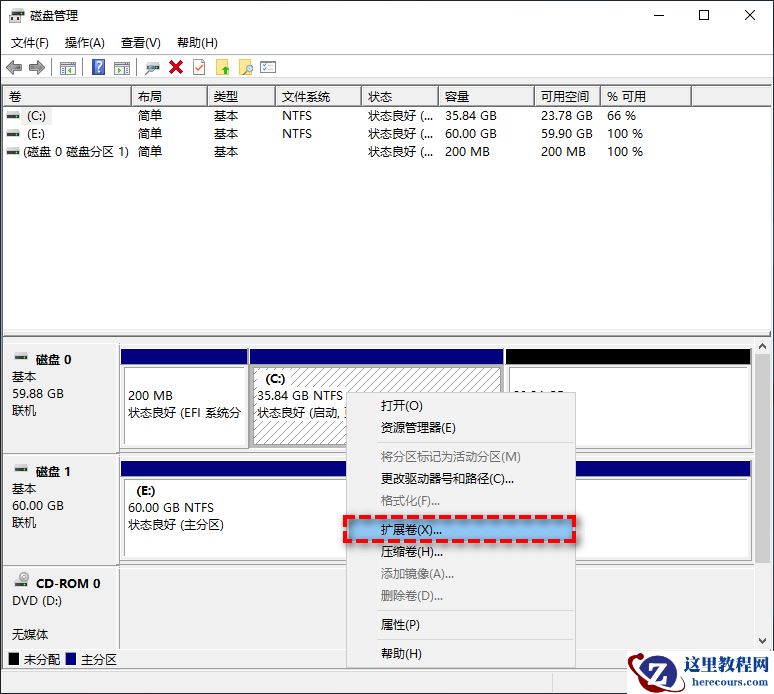This screenshot has width=774, height=694.
Task: Click scroll-up arrow of disk pane scrollbar
Action: 763,347
